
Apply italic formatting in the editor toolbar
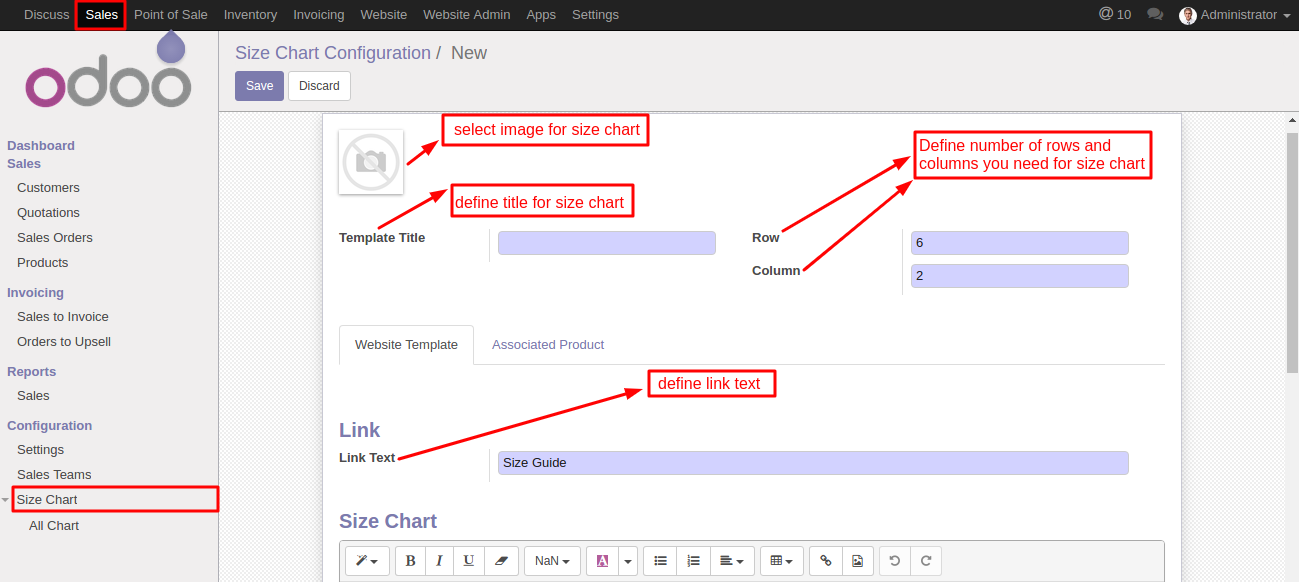point(439,560)
